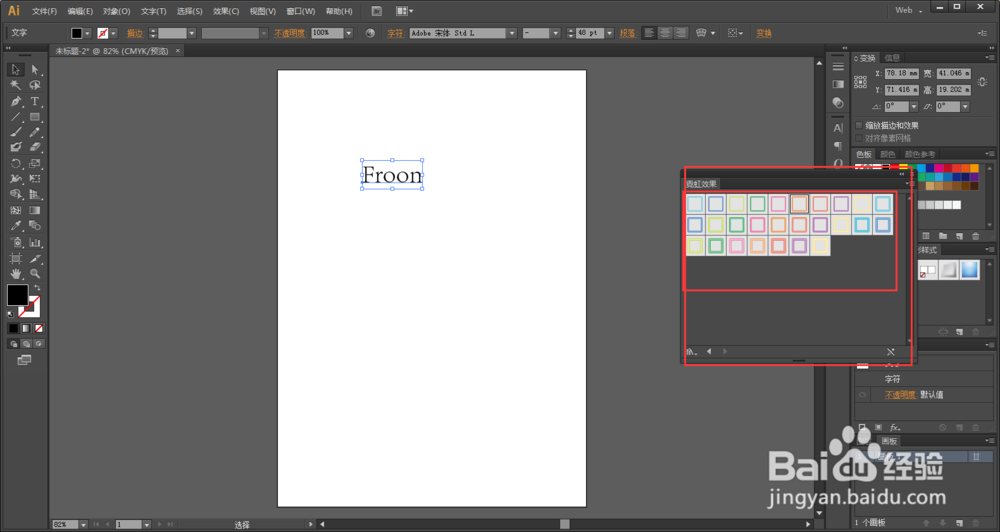1000x532 pixels.
Task: Open the 对象(O) menu
Action: (117, 11)
